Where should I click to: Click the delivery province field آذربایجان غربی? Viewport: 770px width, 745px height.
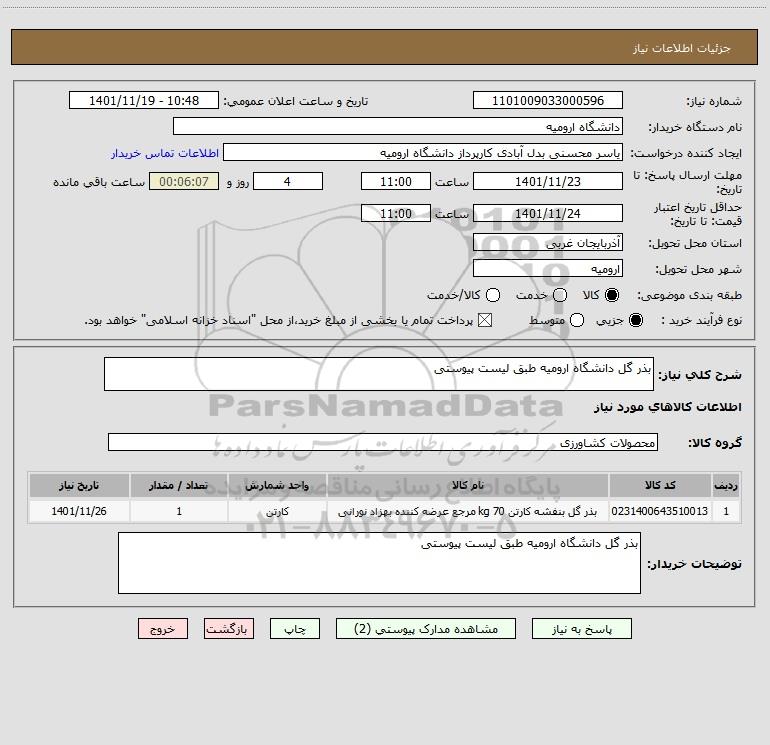(x=548, y=242)
